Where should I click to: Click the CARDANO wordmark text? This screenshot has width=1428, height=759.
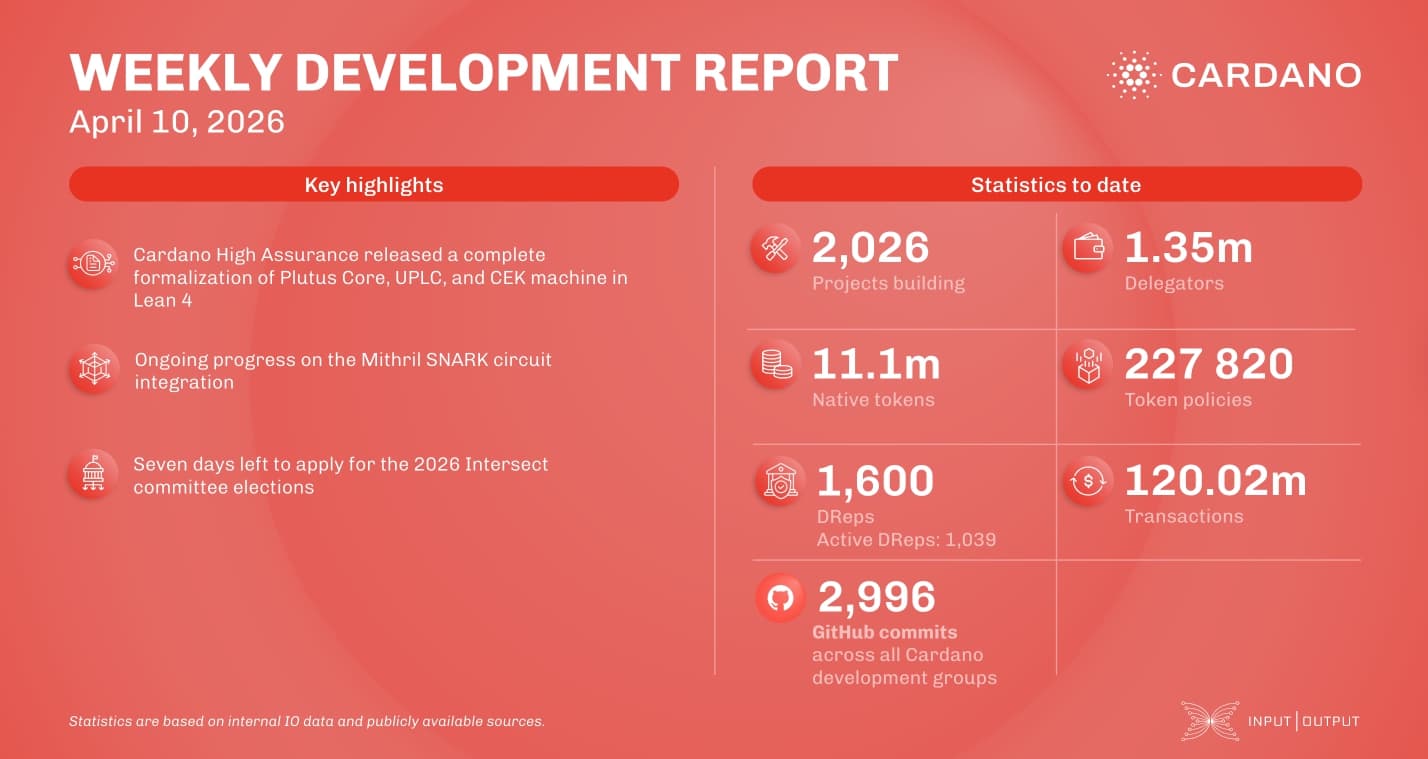point(1266,74)
